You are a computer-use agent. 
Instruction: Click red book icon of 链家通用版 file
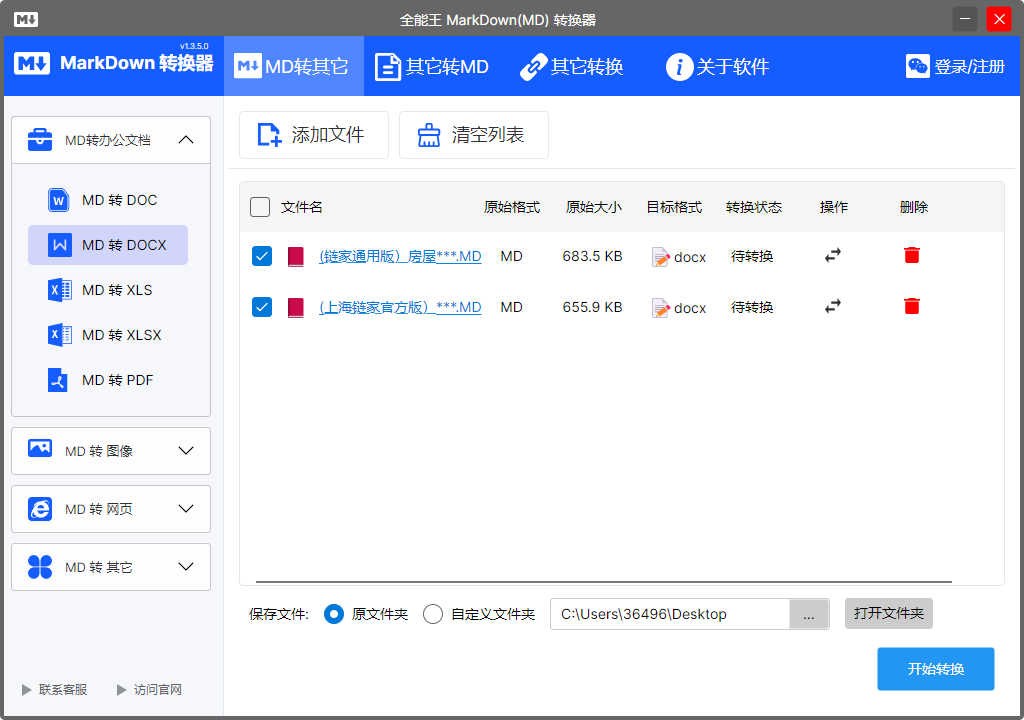coord(296,256)
